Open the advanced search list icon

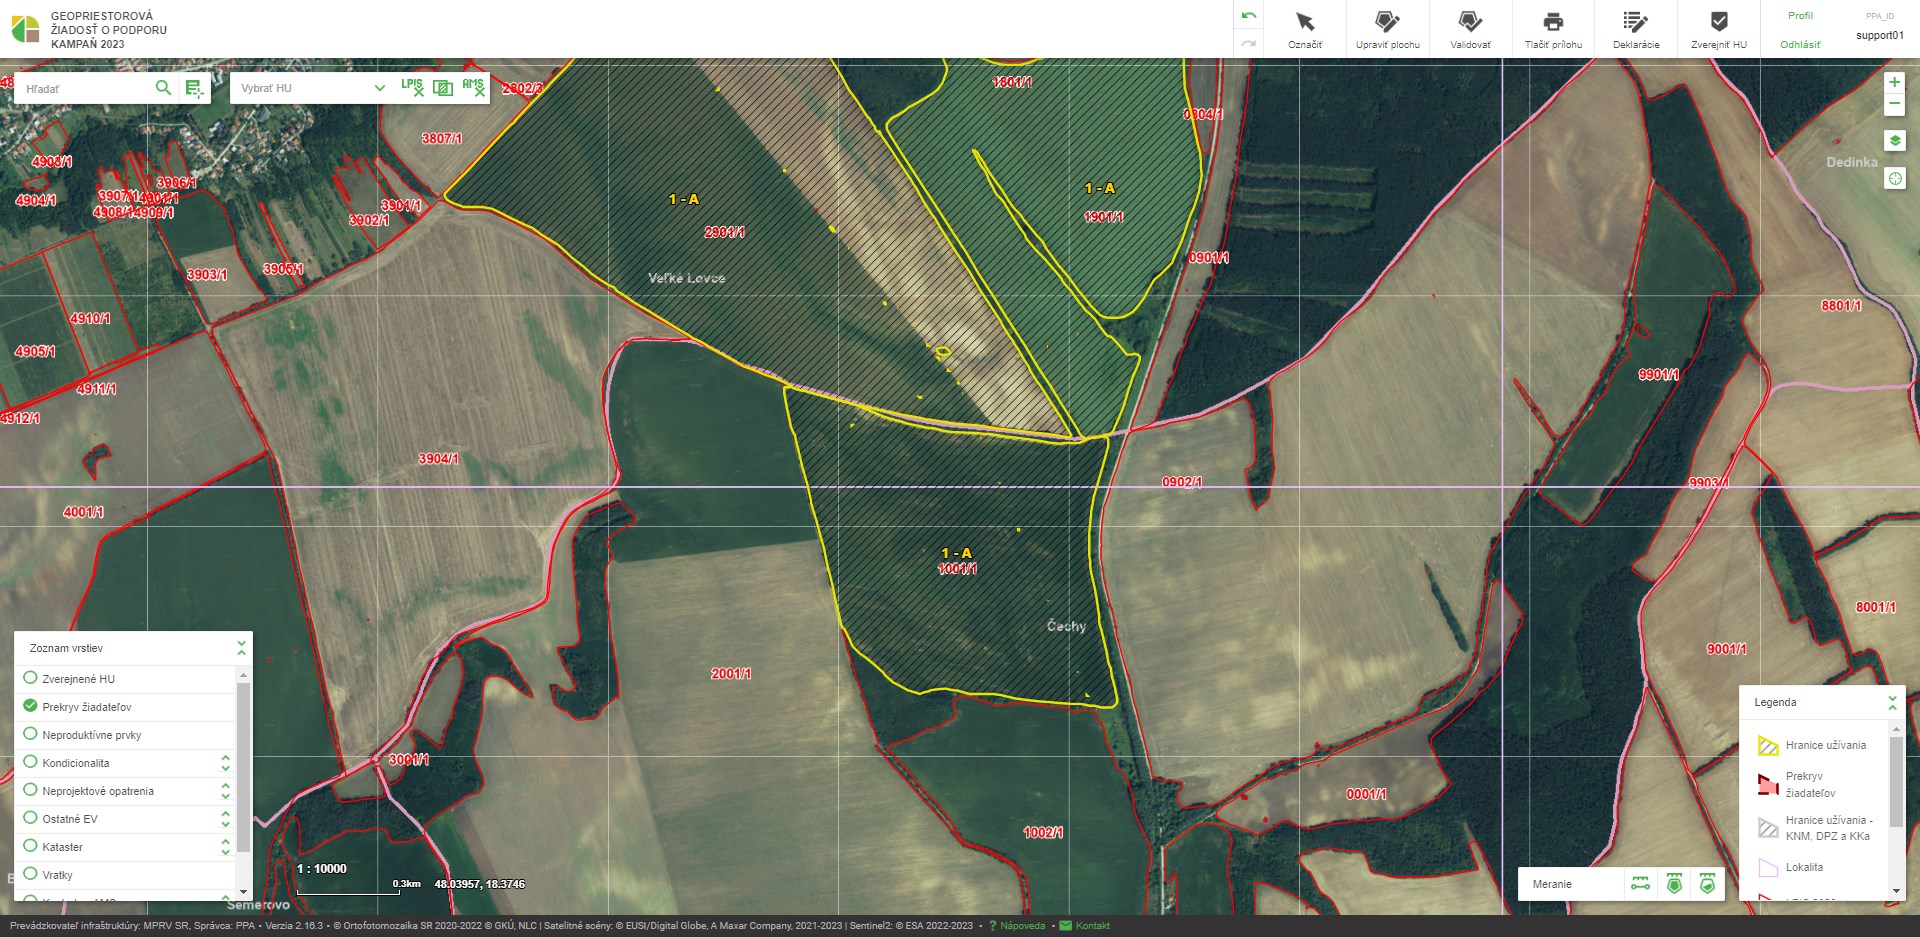(194, 89)
